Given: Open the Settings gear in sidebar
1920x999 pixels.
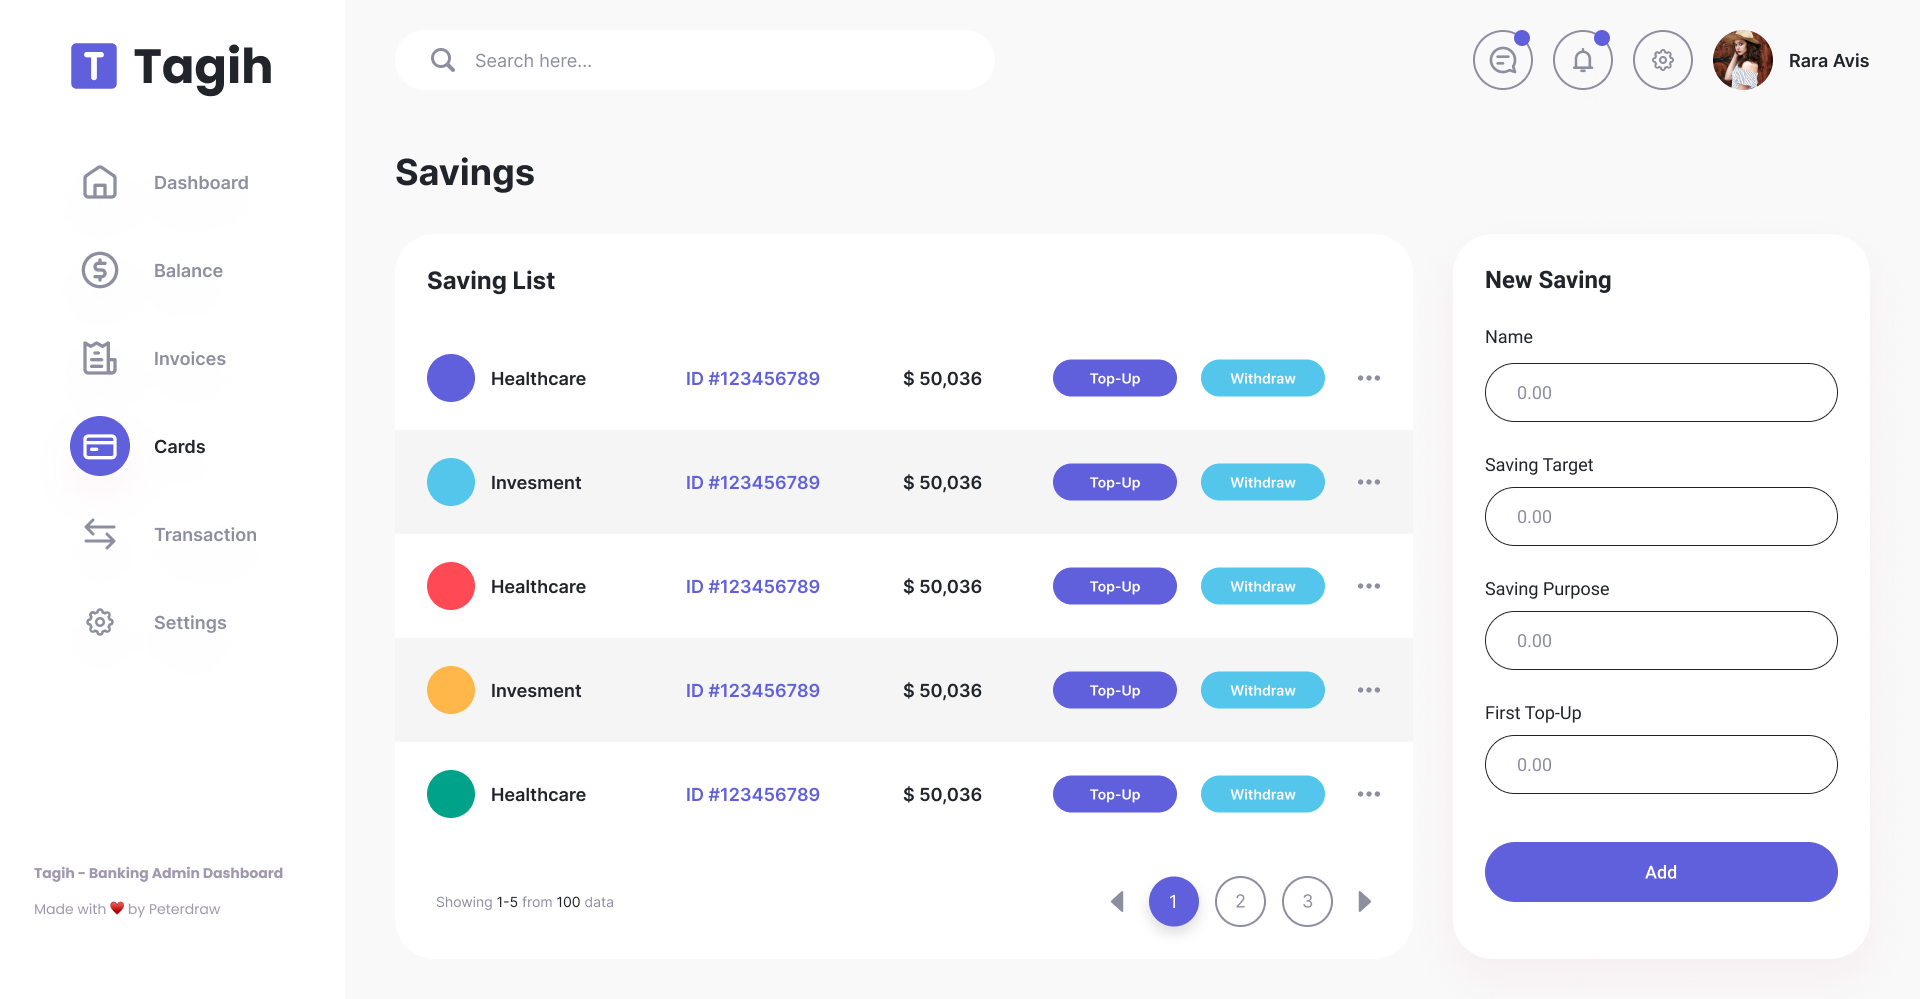Looking at the screenshot, I should coord(99,622).
